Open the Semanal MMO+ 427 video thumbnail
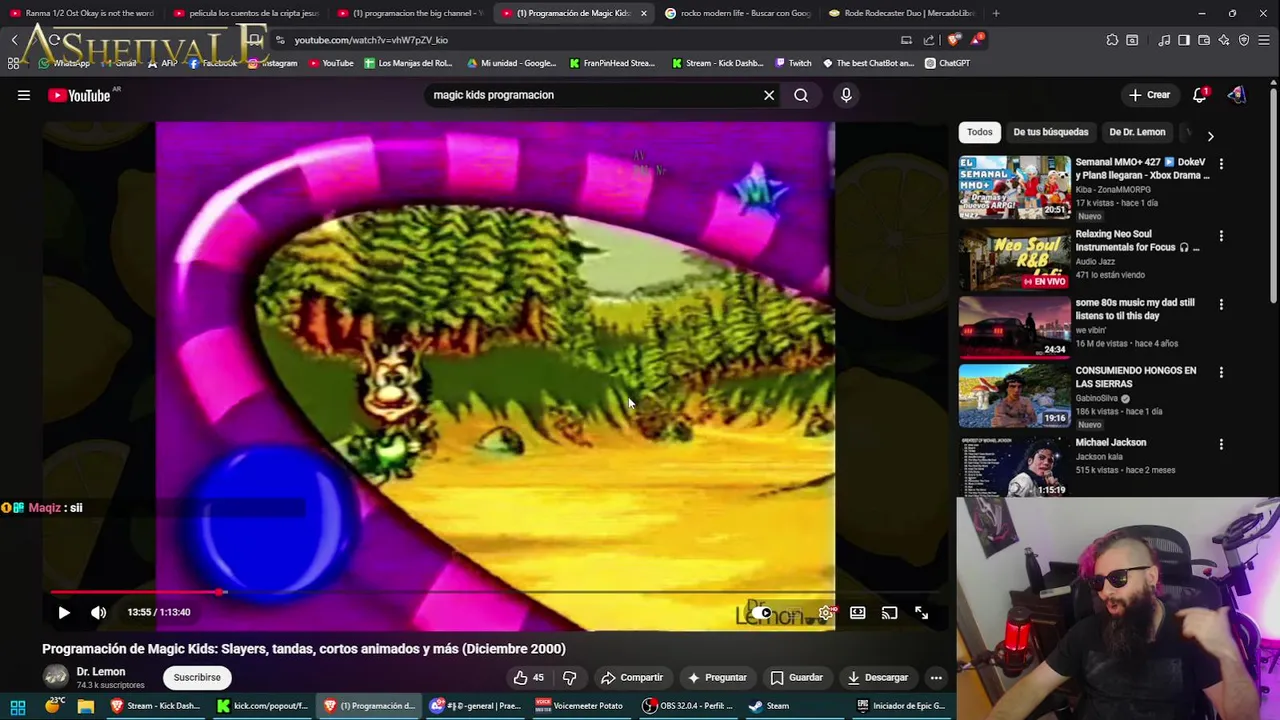Image resolution: width=1280 pixels, height=720 pixels. [x=1014, y=187]
